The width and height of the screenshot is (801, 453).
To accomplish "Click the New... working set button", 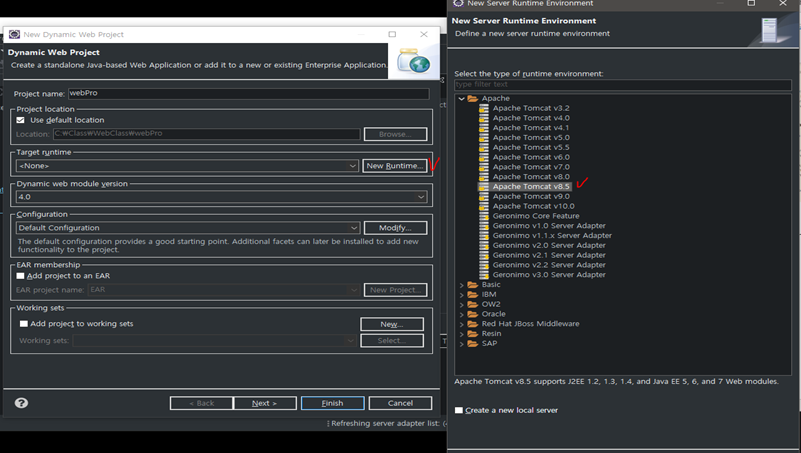I will 392,324.
